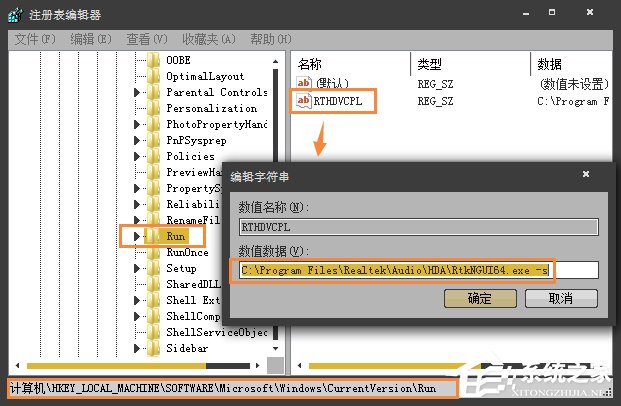Select the Sidebar folder icon
The width and height of the screenshot is (621, 406).
[x=153, y=348]
